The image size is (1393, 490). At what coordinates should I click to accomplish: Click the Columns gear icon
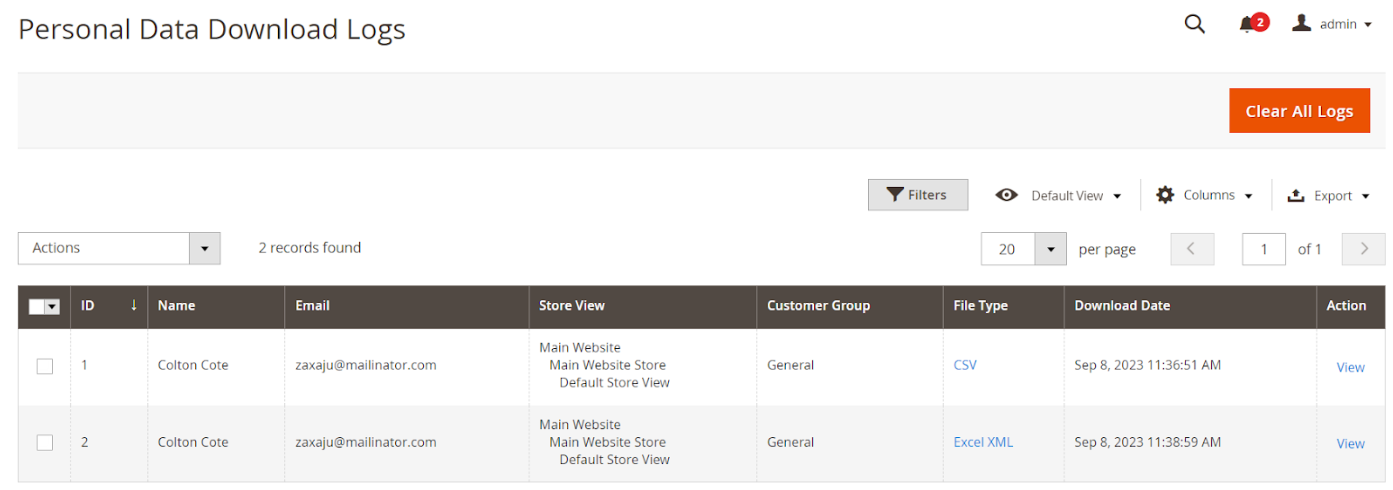pos(1165,195)
